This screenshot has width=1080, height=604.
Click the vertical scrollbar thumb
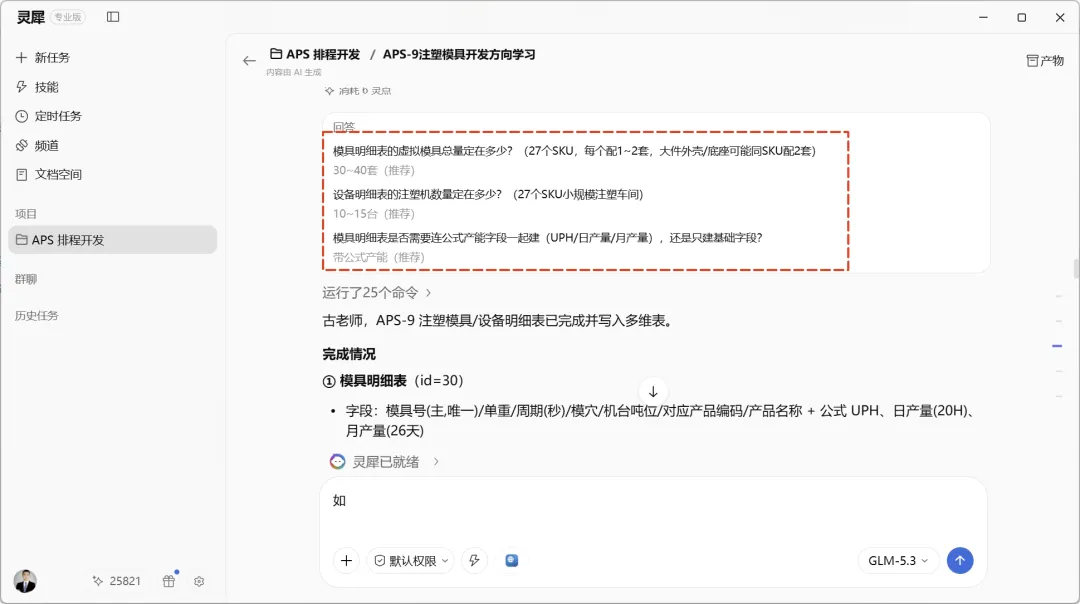1076,268
